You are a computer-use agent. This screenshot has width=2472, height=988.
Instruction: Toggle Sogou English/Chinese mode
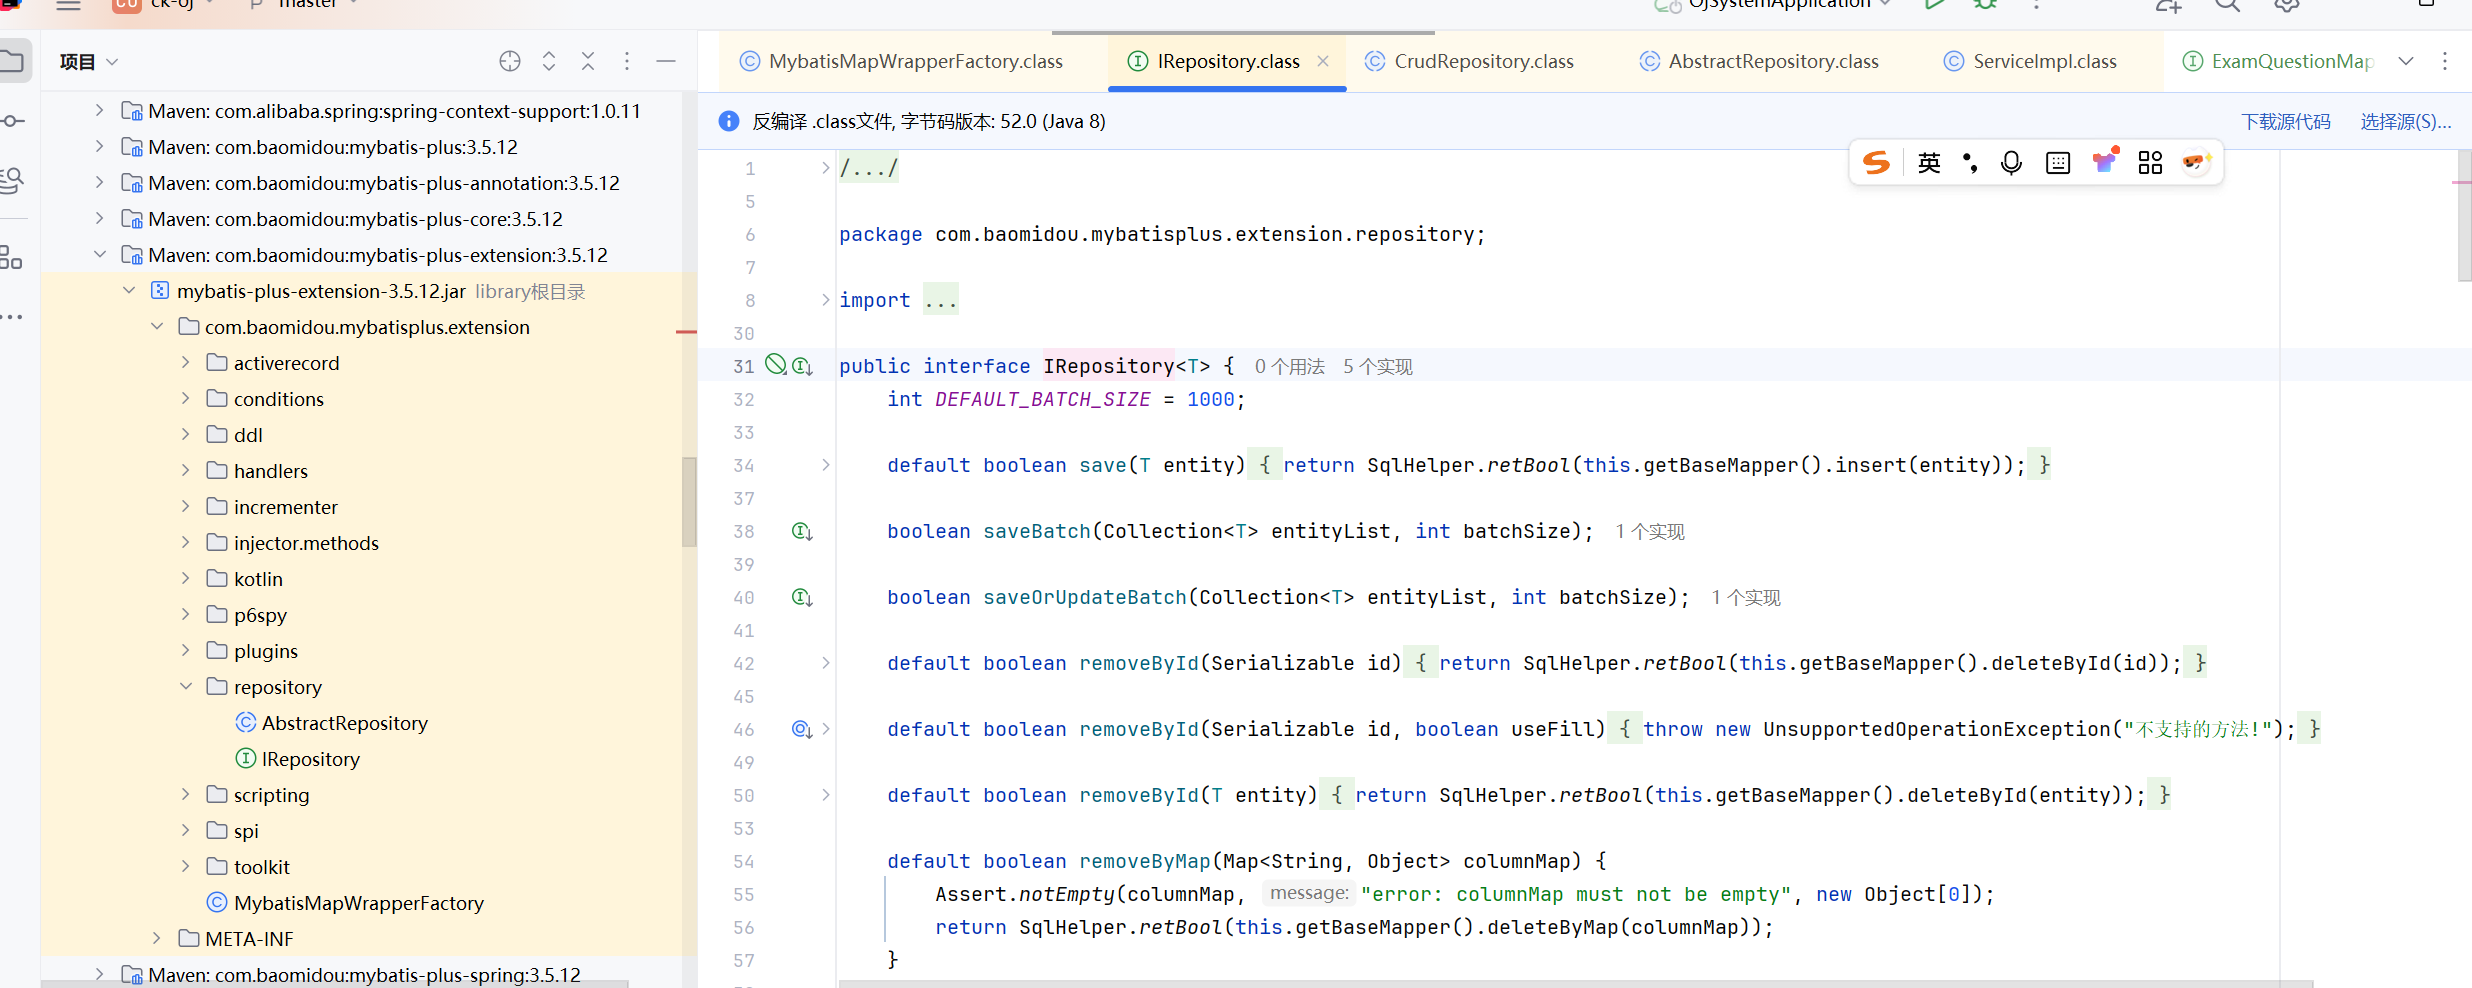1929,162
